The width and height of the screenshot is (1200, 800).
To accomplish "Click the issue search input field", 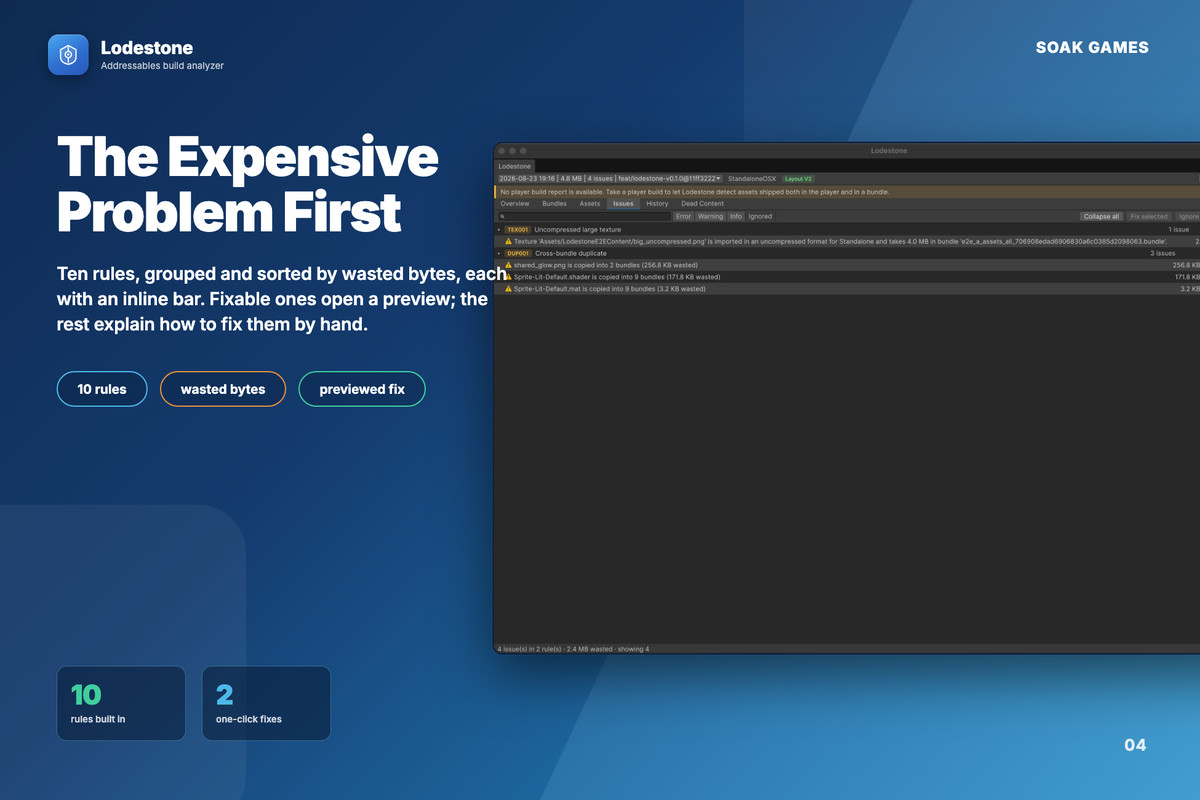I will (x=584, y=216).
